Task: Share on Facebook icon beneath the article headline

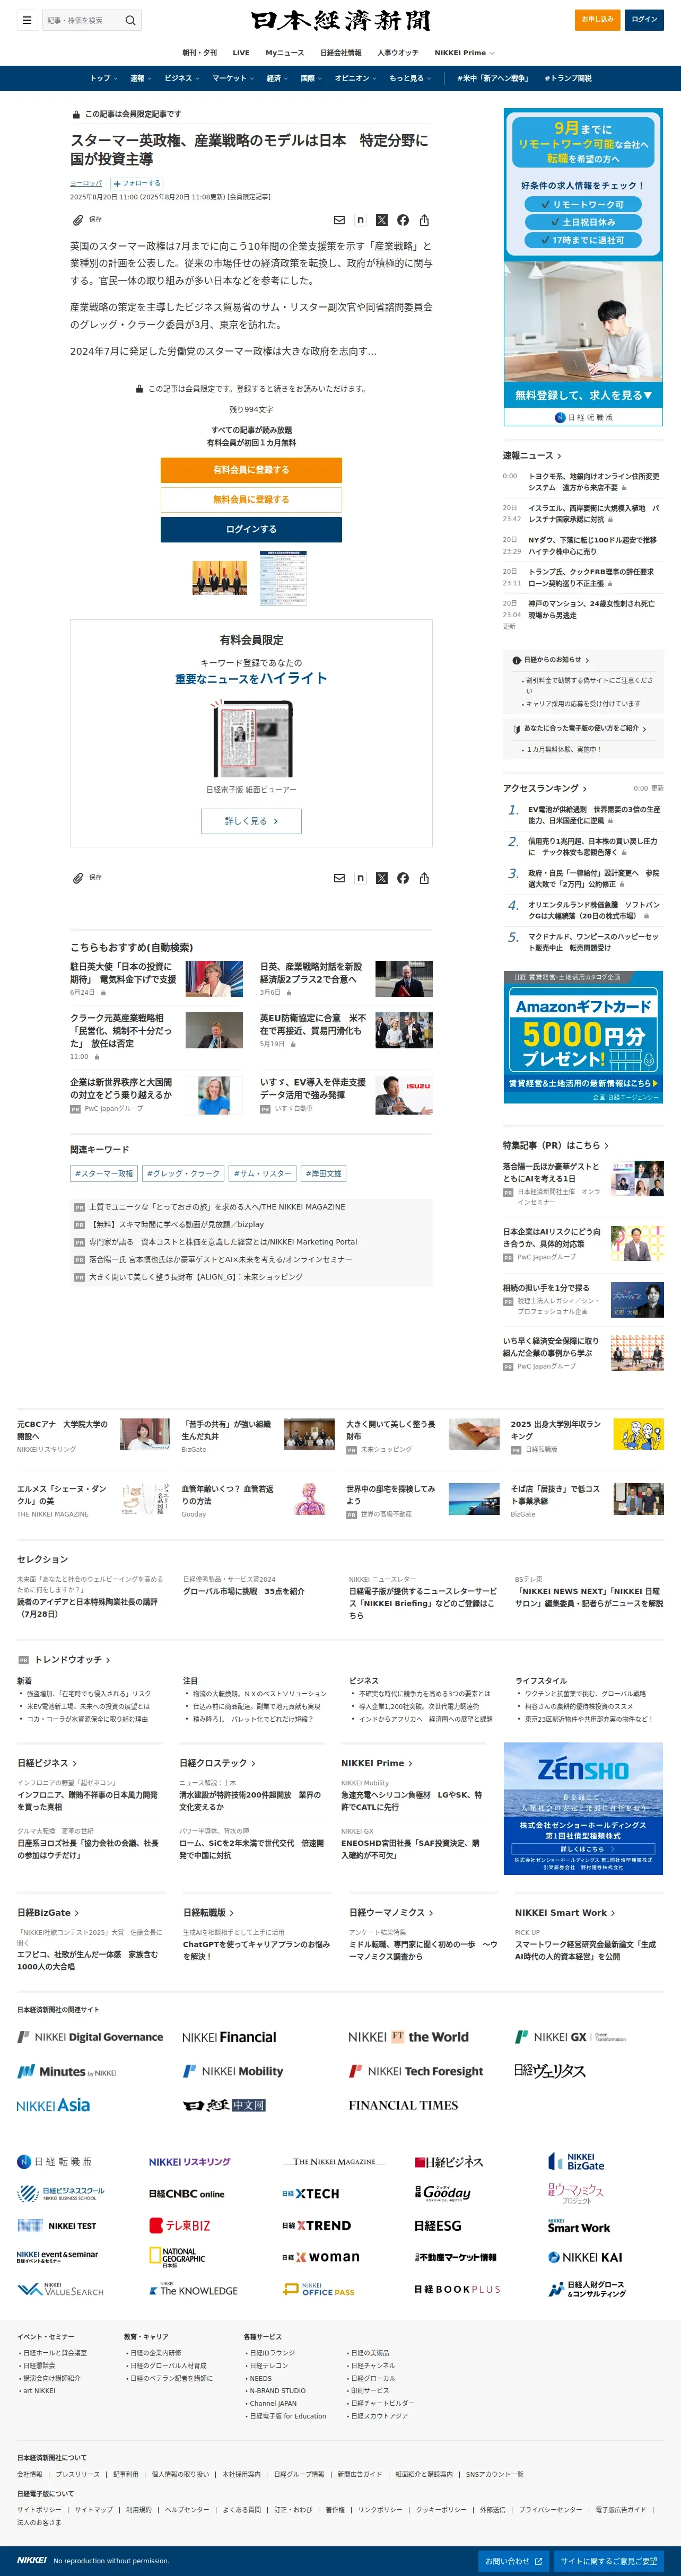Action: (x=403, y=220)
